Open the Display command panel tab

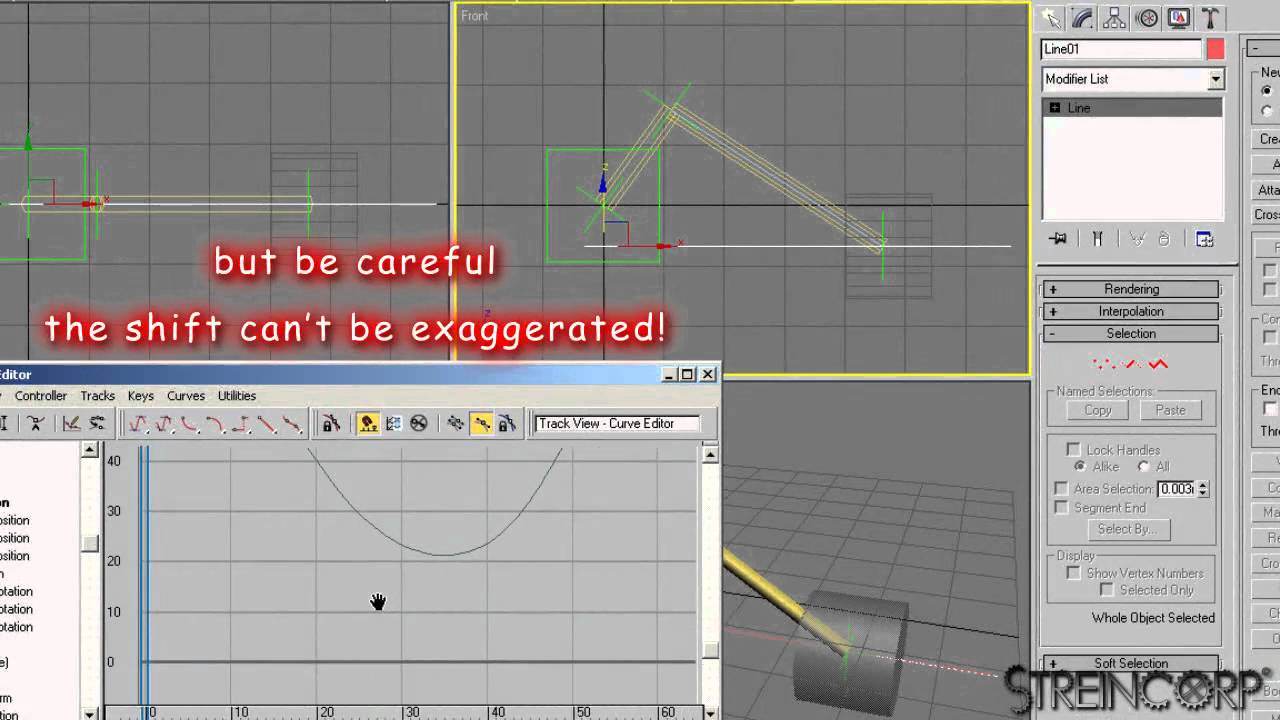pos(1178,18)
